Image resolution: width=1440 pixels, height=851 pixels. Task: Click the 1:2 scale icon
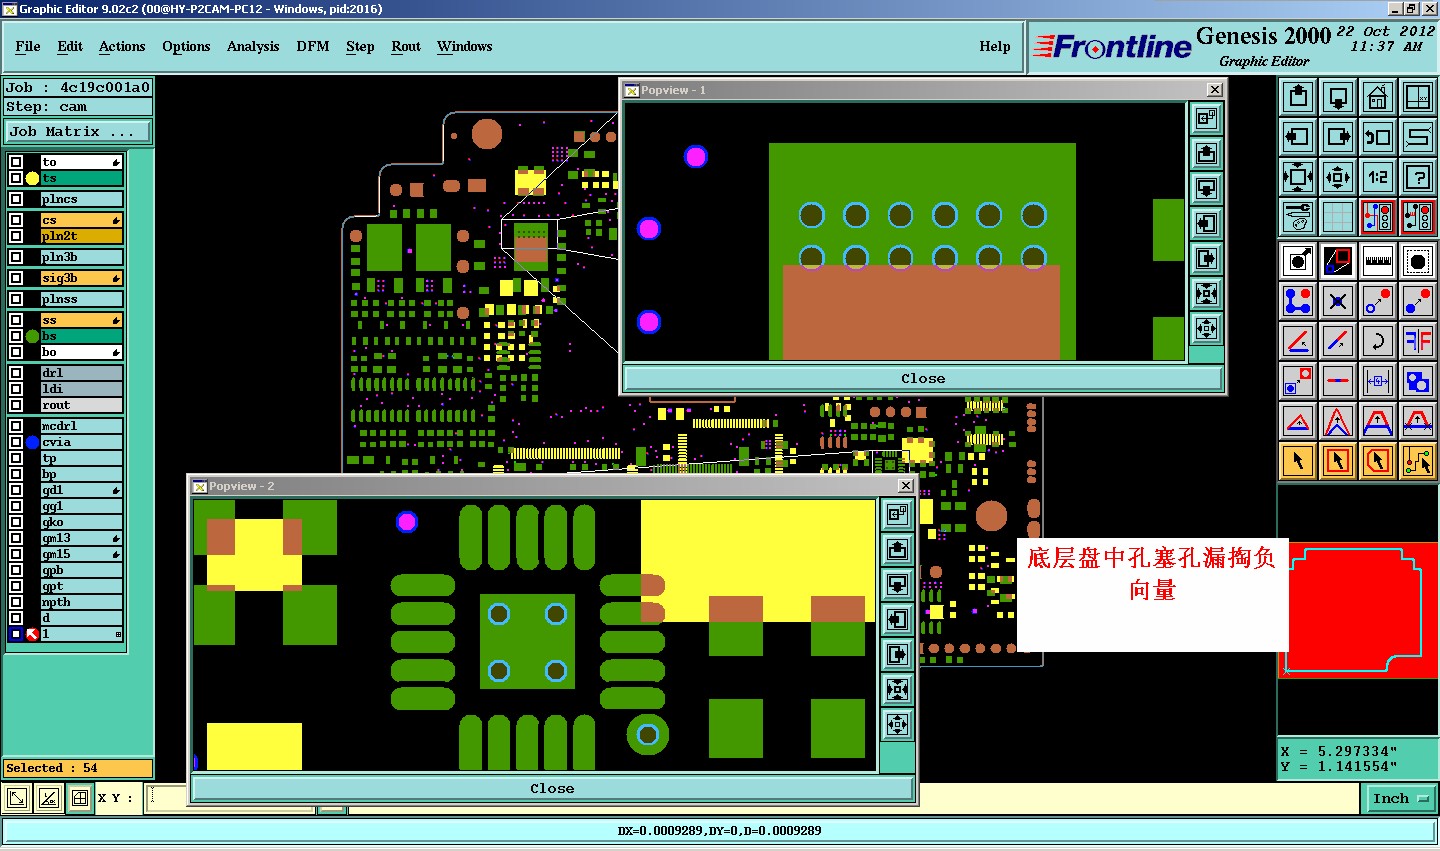point(1378,177)
